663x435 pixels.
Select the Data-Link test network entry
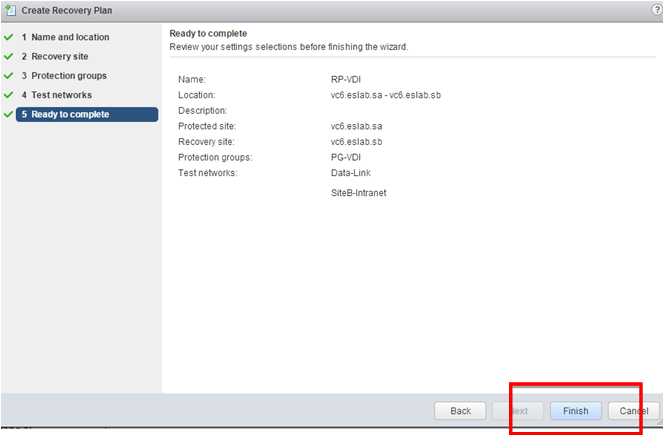tap(351, 173)
